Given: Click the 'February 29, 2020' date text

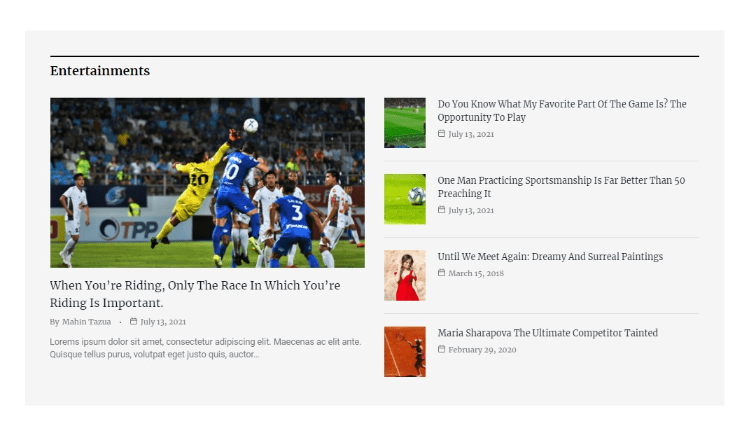Looking at the screenshot, I should (482, 350).
